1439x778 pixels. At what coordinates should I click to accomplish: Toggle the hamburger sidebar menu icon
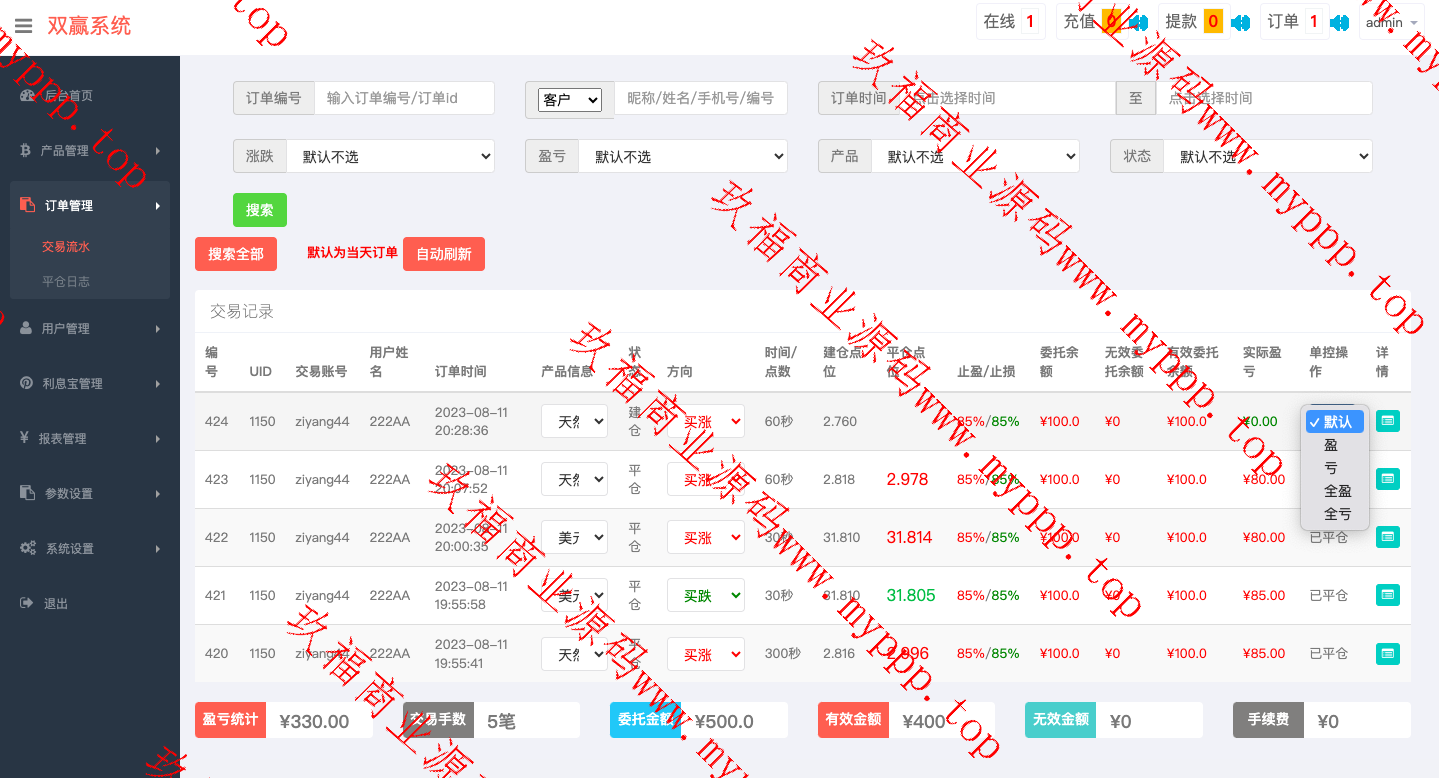click(24, 26)
